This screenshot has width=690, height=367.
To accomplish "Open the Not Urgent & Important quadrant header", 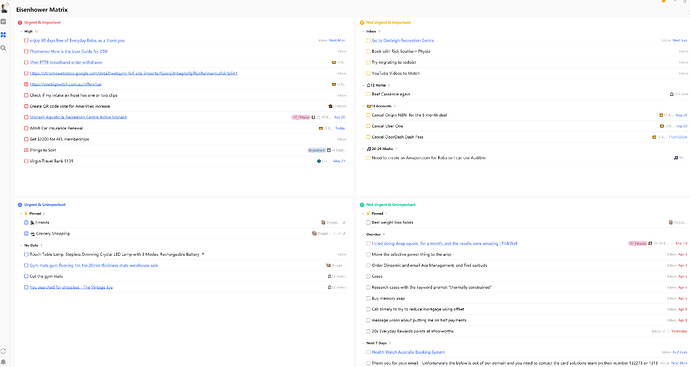I will point(388,22).
